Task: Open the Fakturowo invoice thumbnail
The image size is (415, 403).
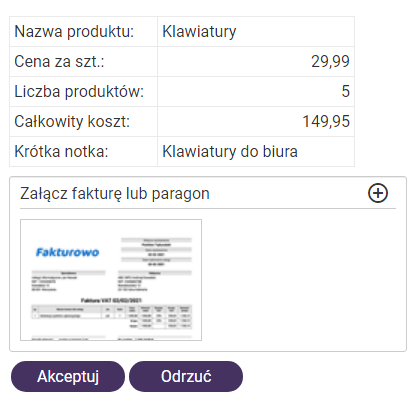Action: tap(111, 280)
